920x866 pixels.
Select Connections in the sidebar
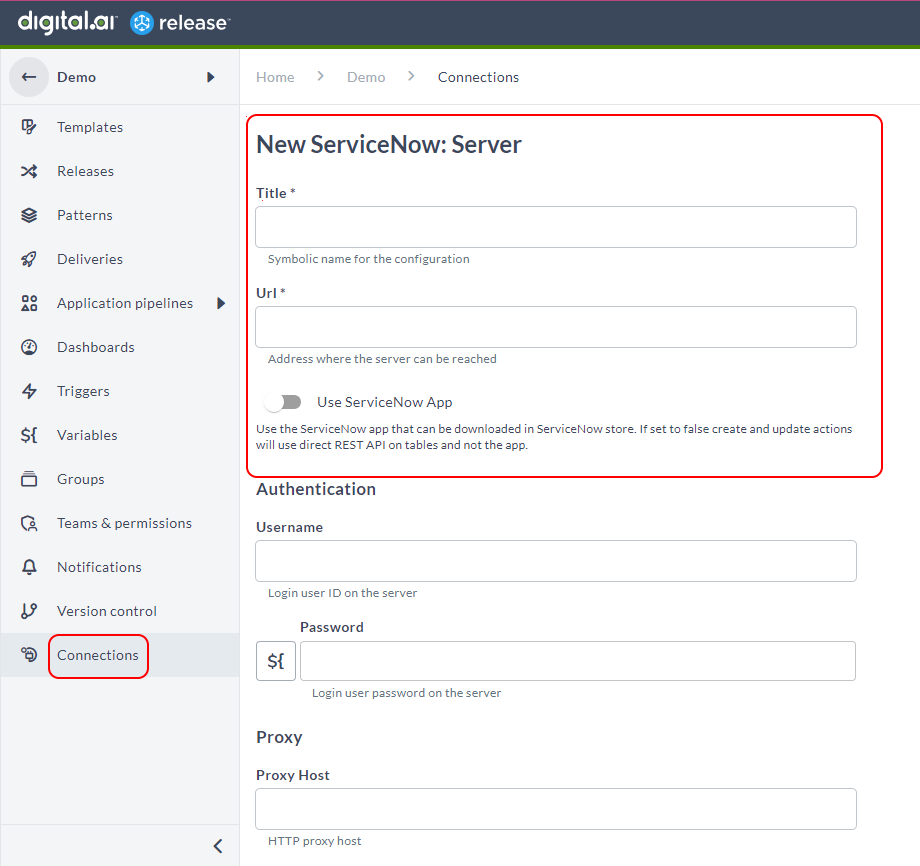(x=97, y=655)
